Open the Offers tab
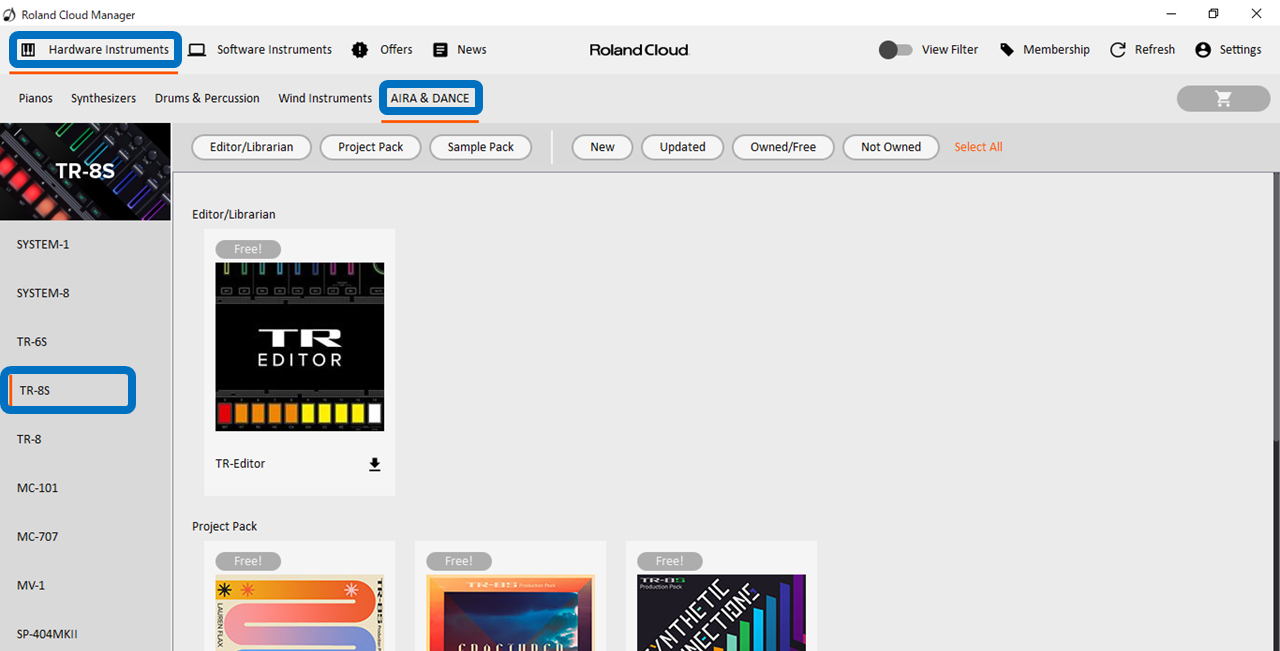 tap(382, 50)
